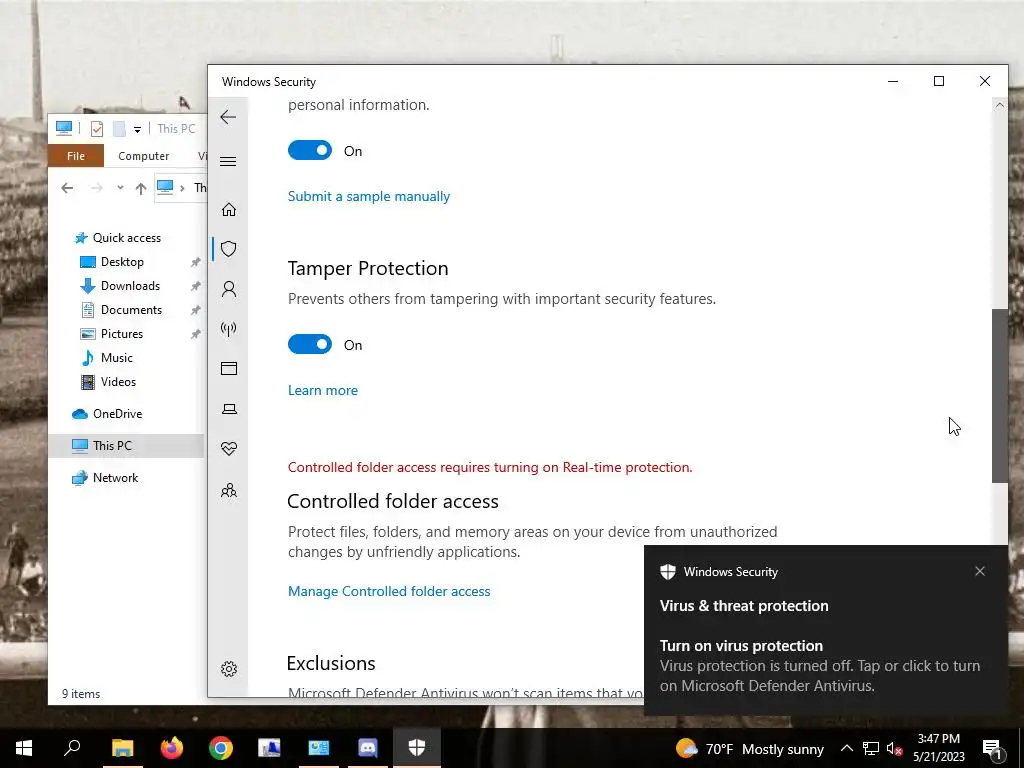Select Quick access in navigation pane
1024x768 pixels.
127,238
